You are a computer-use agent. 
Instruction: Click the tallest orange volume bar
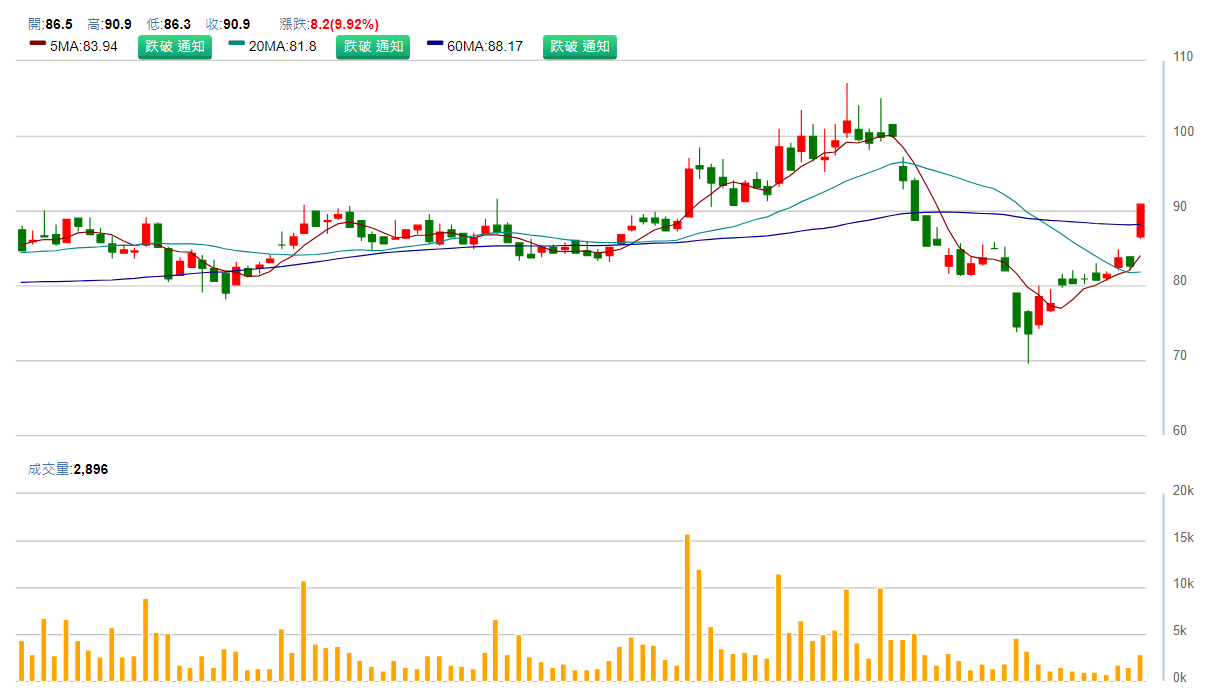(x=687, y=608)
